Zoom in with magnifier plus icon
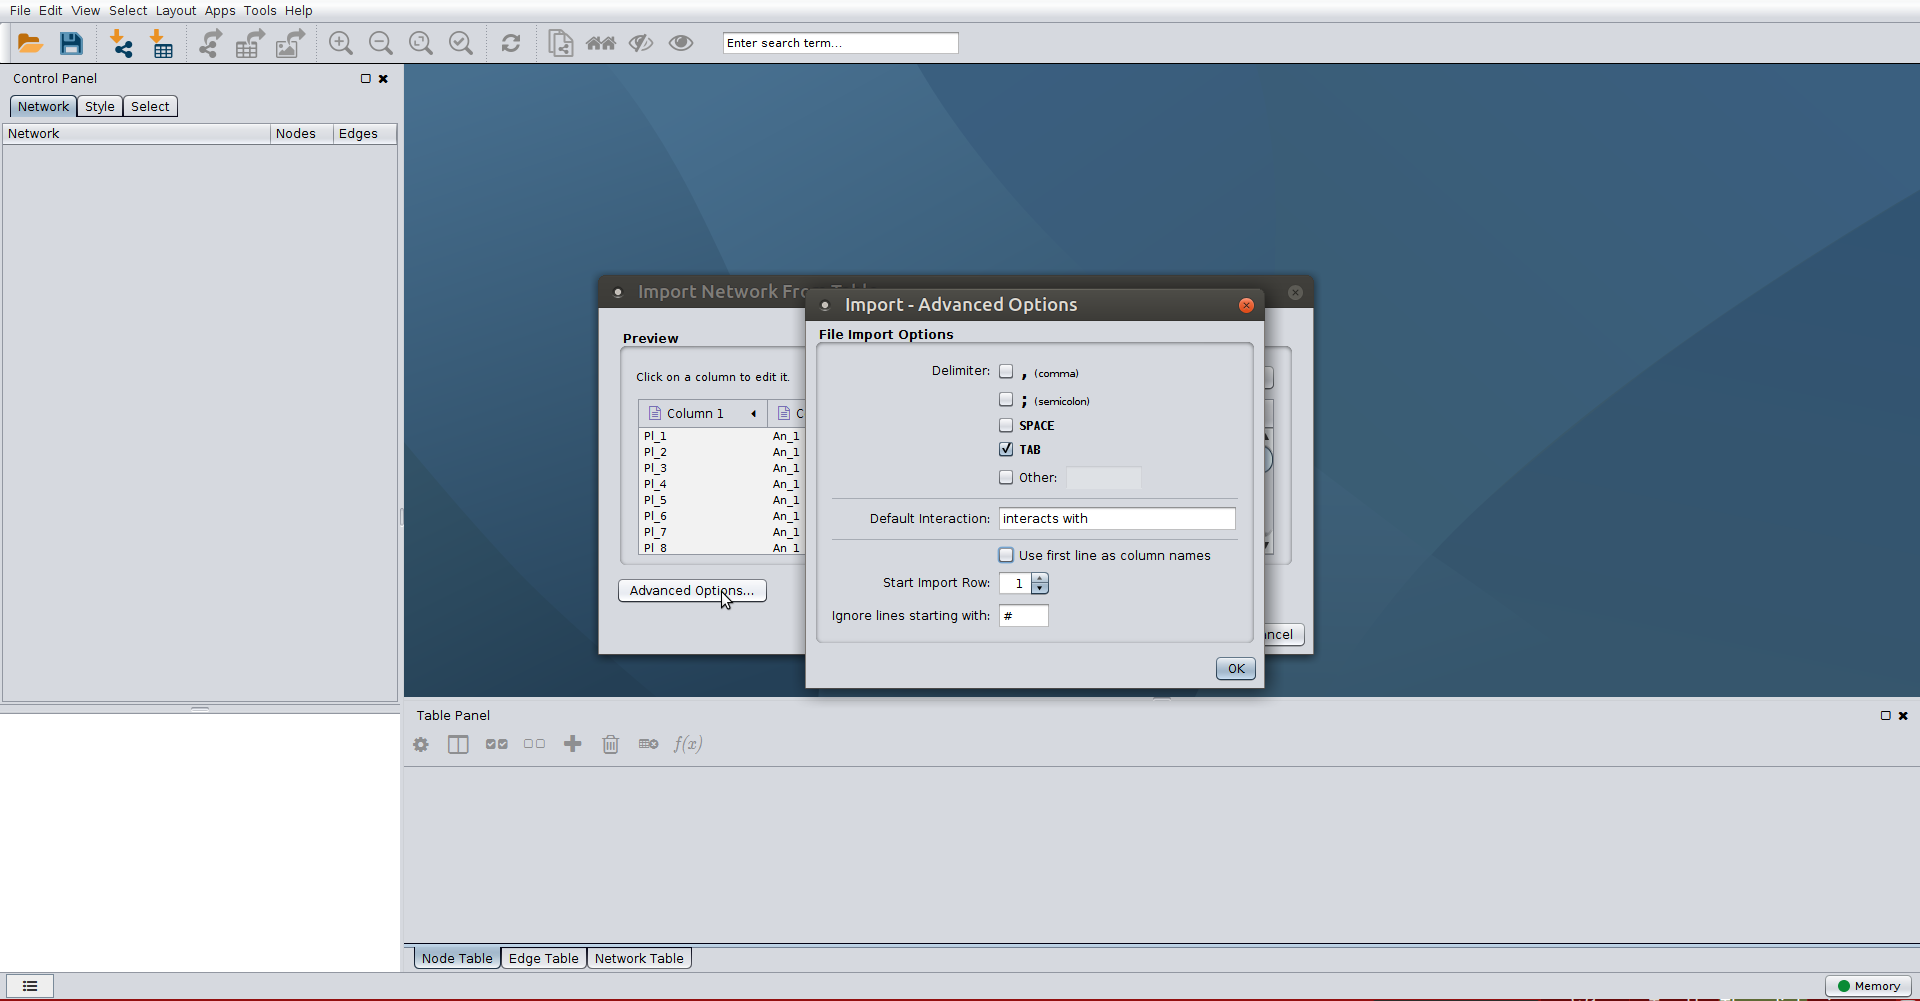Image resolution: width=1920 pixels, height=1001 pixels. coord(341,43)
